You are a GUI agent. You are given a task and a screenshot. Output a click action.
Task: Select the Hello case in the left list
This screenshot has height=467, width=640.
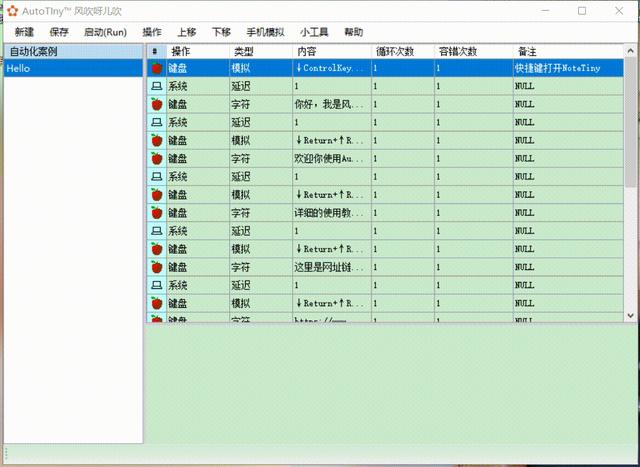pyautogui.click(x=73, y=68)
